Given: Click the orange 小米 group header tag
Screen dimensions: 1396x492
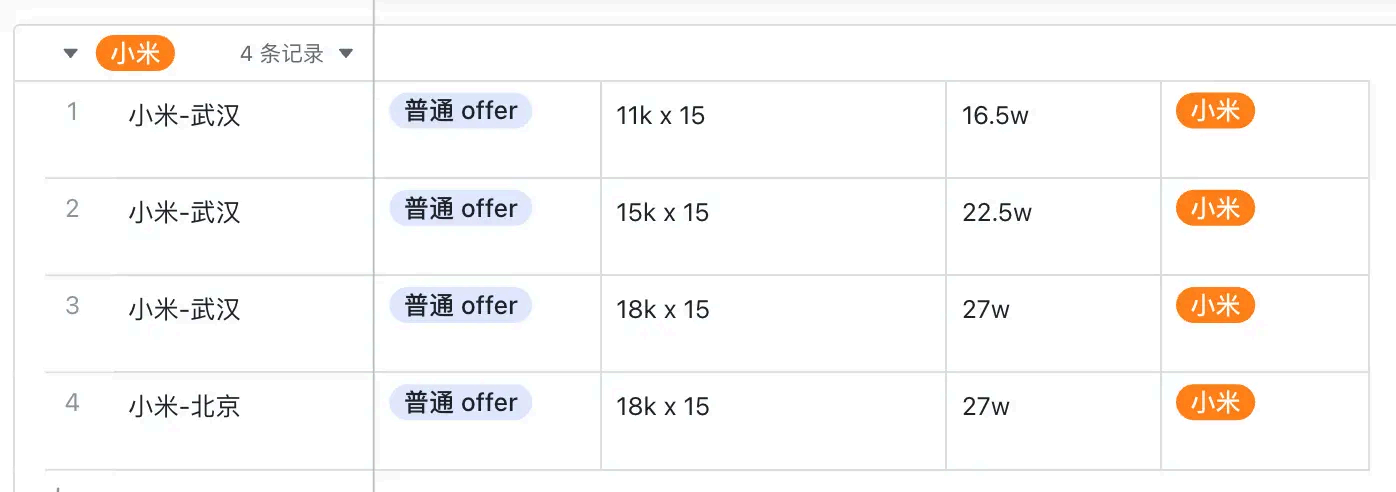Looking at the screenshot, I should pos(135,54).
